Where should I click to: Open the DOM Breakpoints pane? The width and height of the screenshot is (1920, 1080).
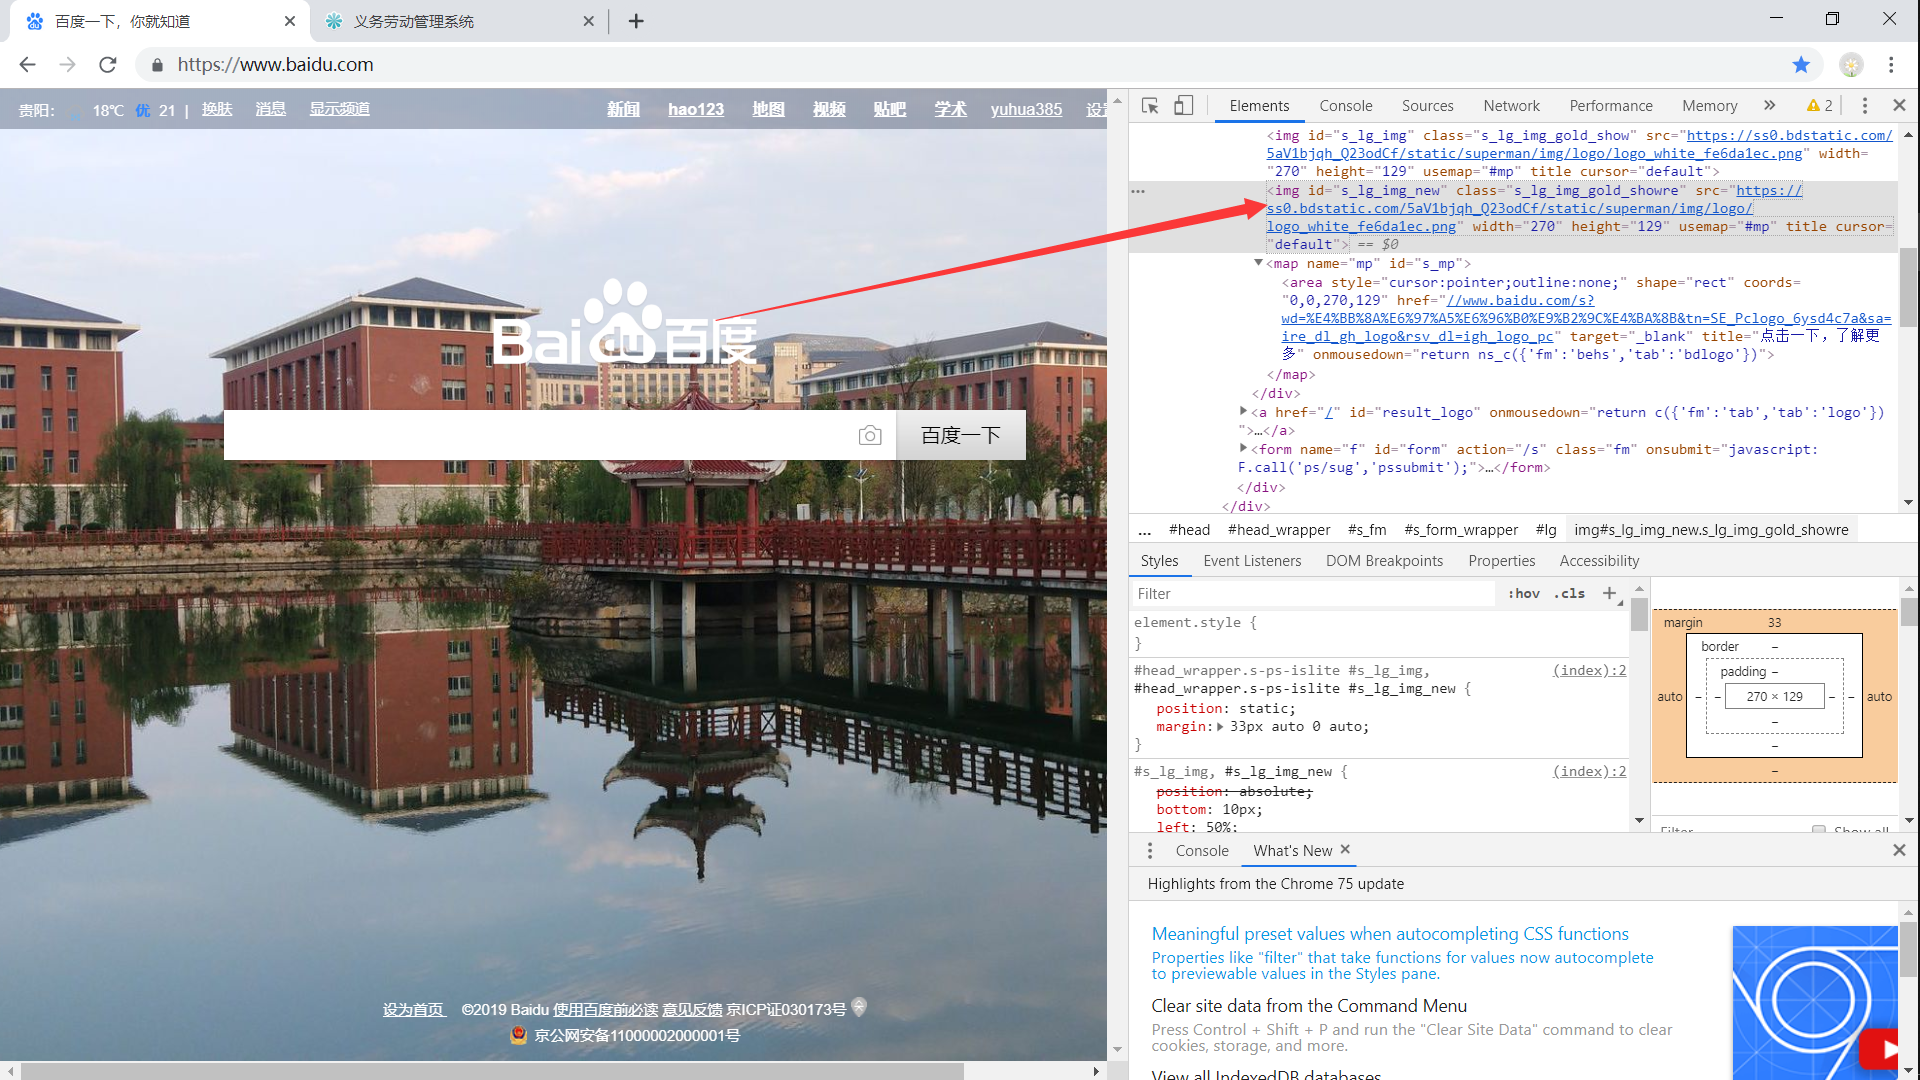coord(1385,561)
